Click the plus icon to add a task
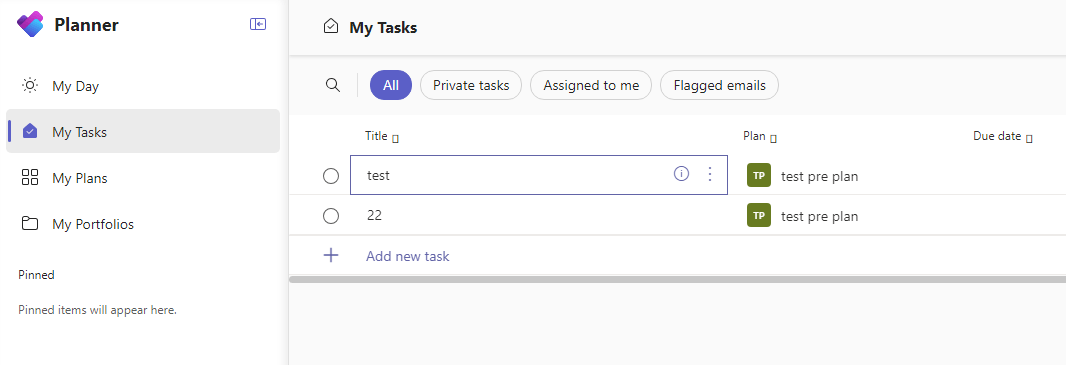The height and width of the screenshot is (365, 1066). (330, 256)
